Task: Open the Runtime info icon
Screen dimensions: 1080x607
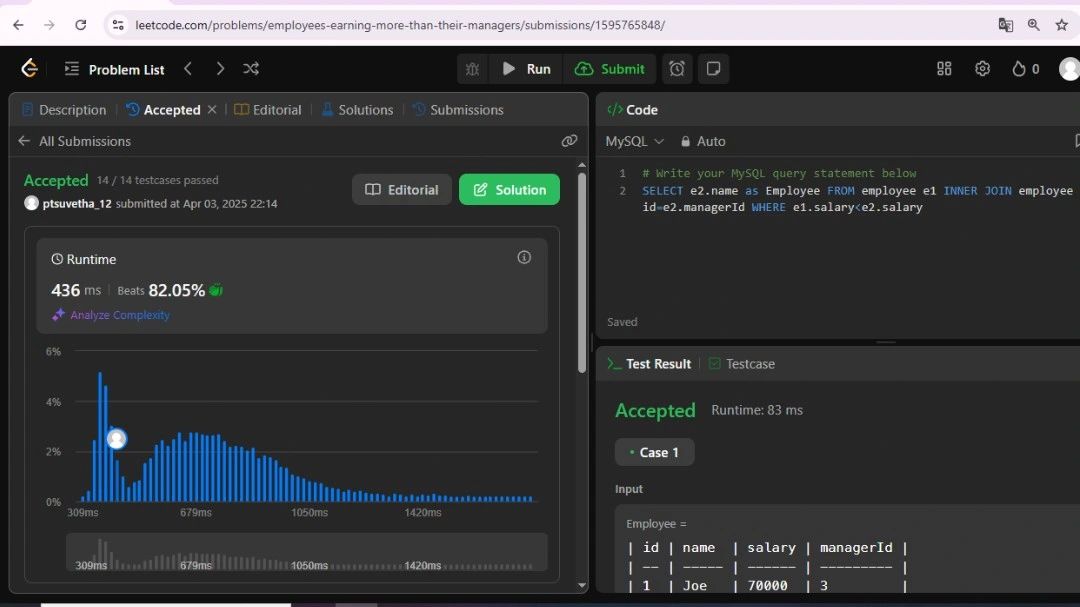Action: pos(524,258)
